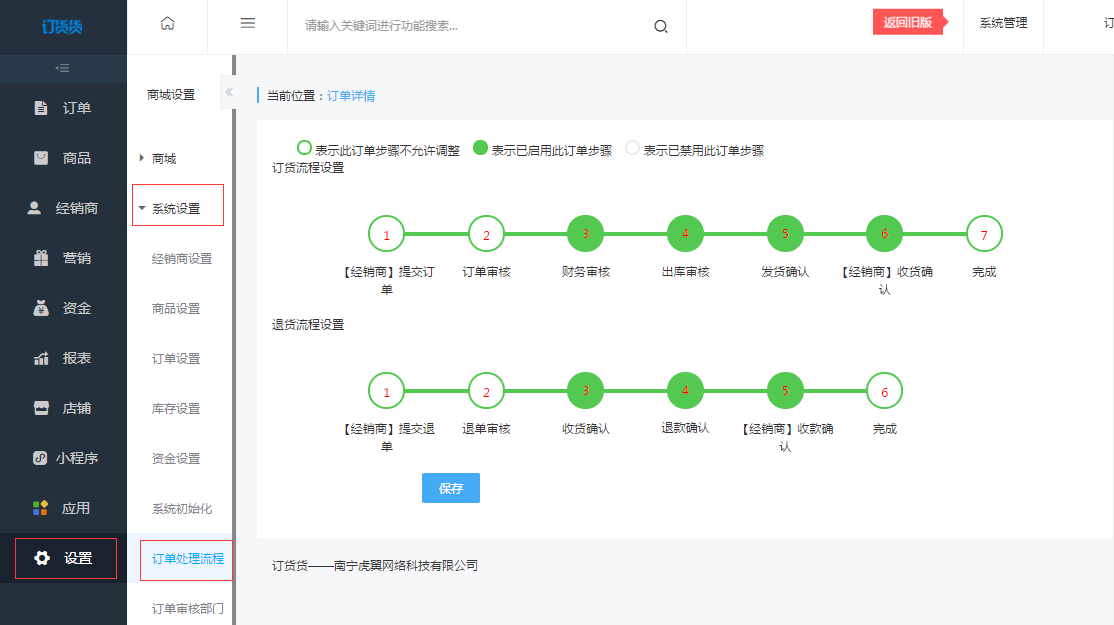
Task: Click the search magnifier icon
Action: [x=661, y=26]
